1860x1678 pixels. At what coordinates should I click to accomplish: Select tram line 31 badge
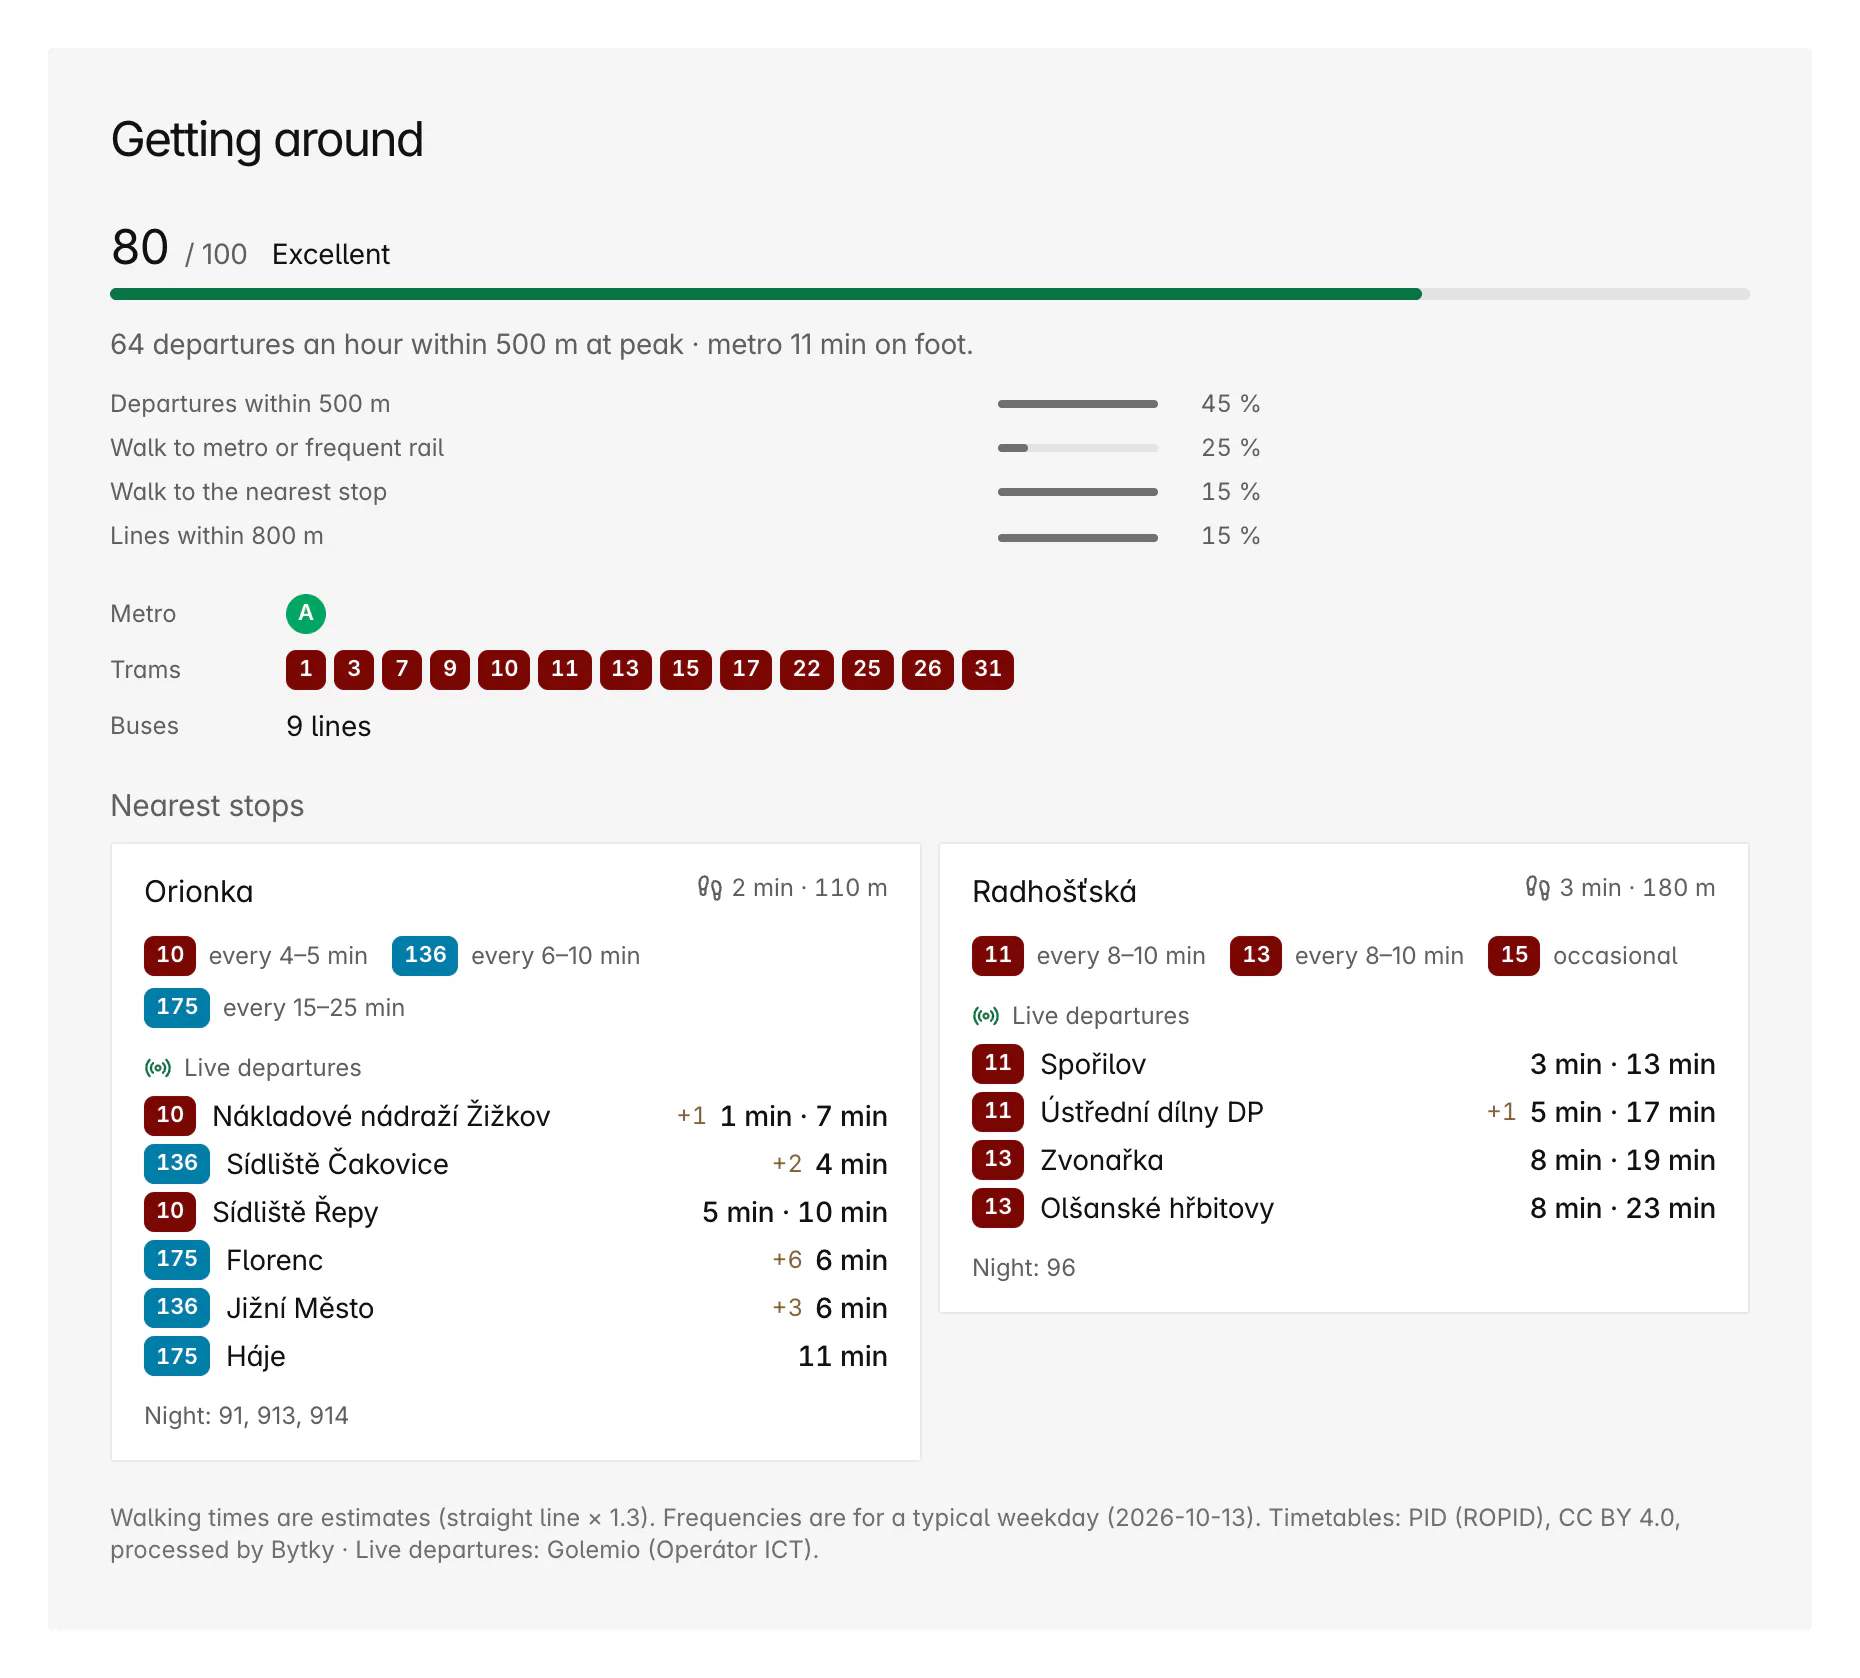pyautogui.click(x=988, y=670)
